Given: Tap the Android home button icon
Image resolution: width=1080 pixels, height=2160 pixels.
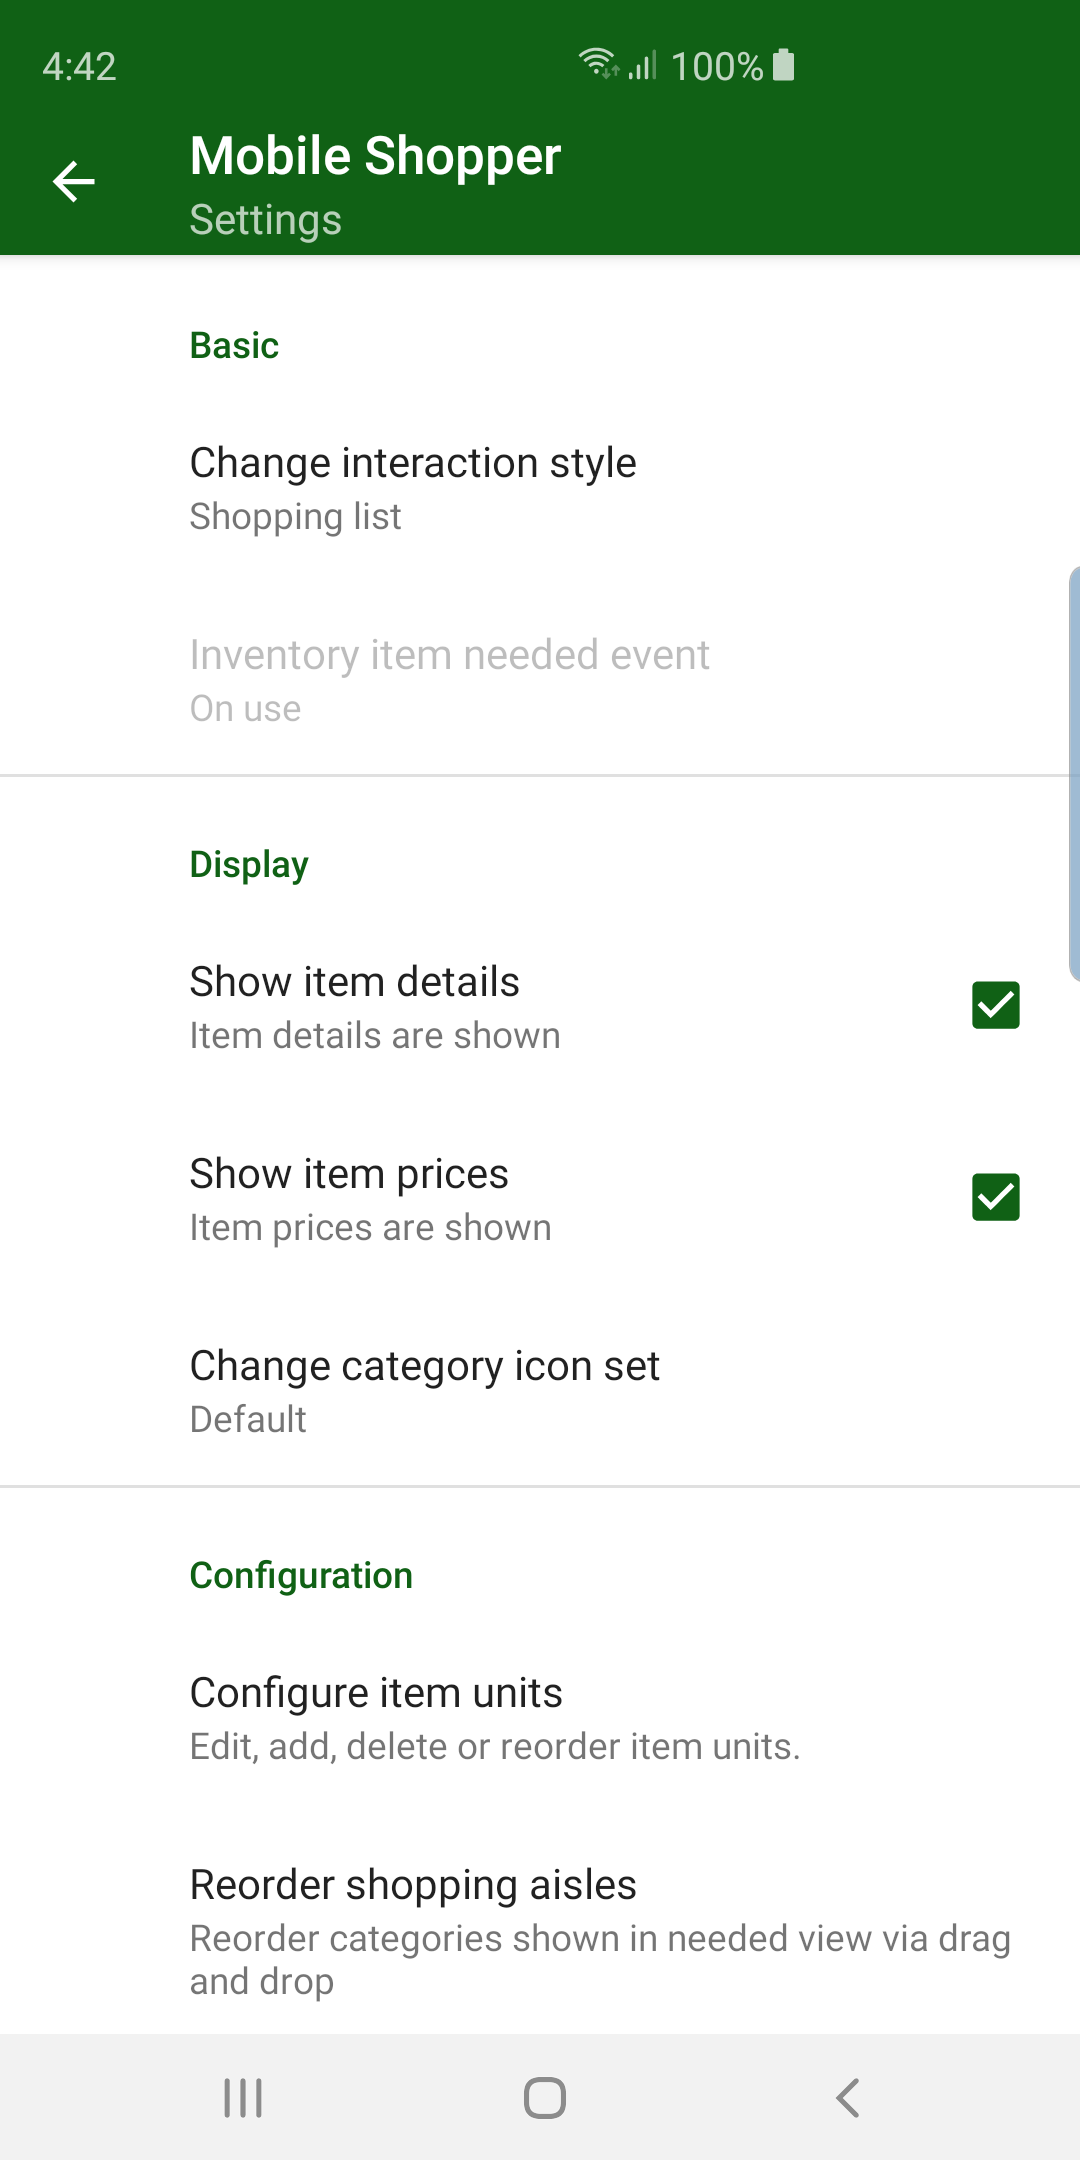Looking at the screenshot, I should point(545,2097).
